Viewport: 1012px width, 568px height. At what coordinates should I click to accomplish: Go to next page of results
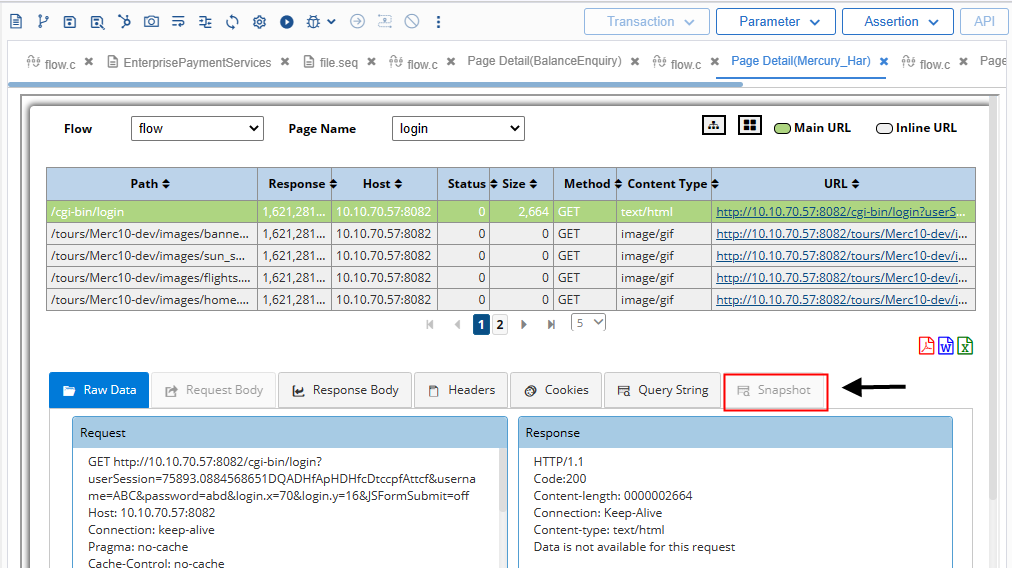click(524, 324)
